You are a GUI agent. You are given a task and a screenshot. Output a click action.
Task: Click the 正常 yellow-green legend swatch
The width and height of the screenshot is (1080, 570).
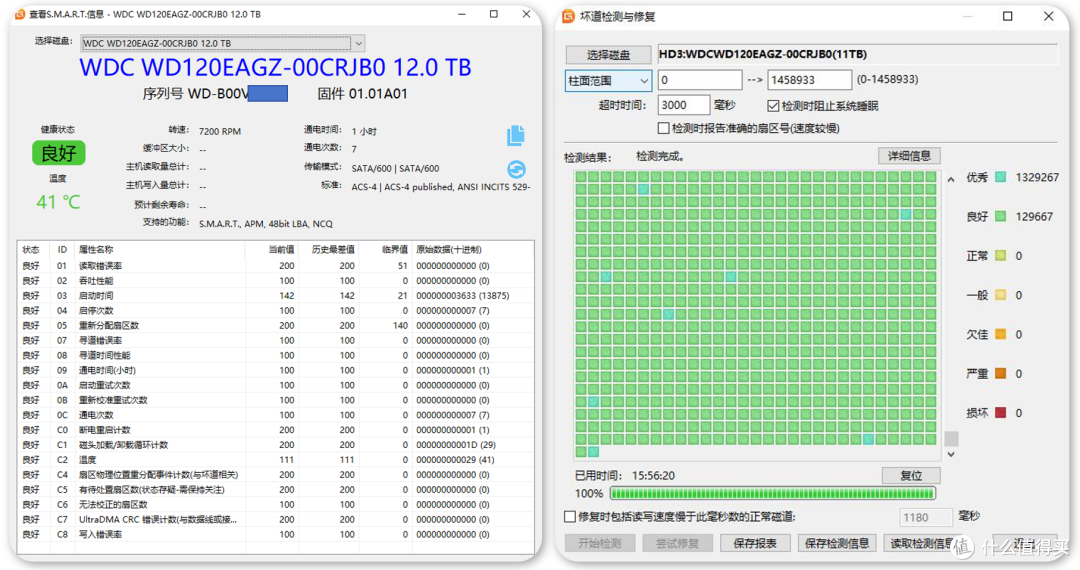point(1000,255)
